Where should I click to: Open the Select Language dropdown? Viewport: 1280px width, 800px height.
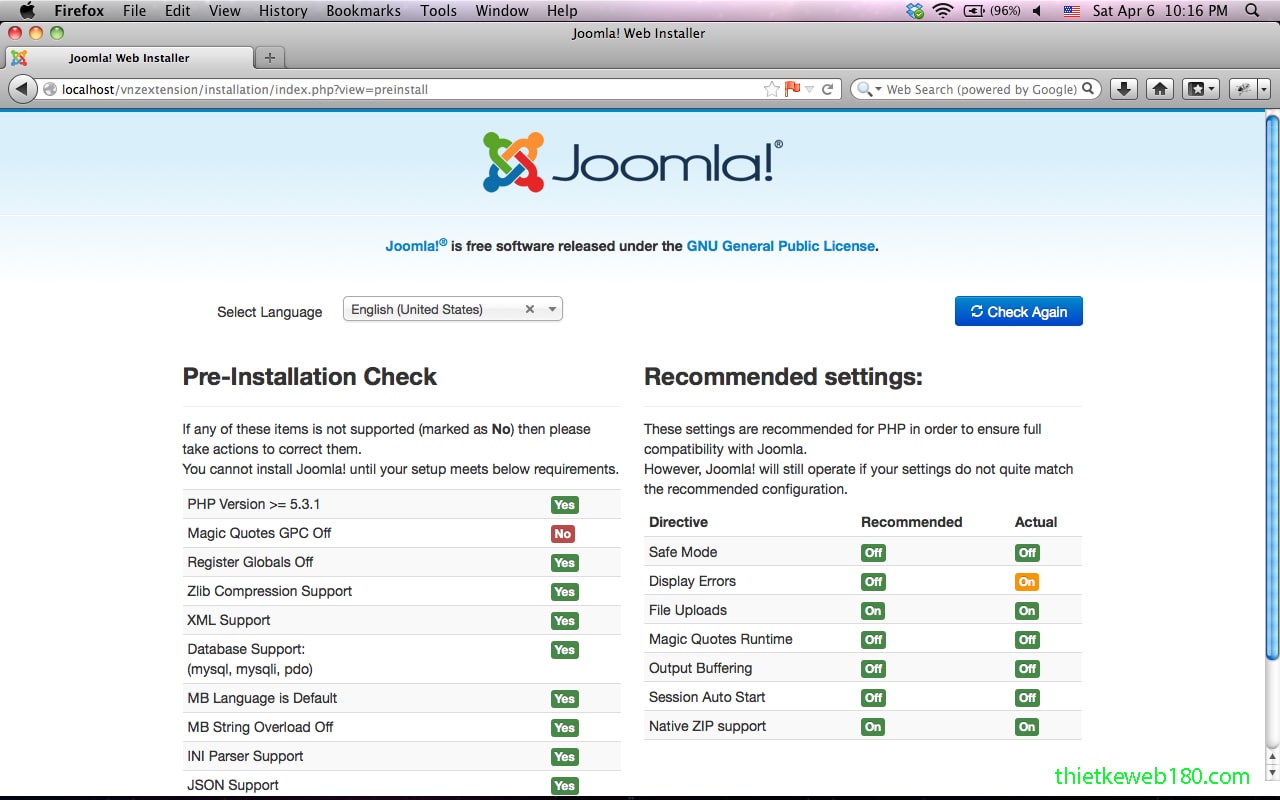[x=551, y=309]
